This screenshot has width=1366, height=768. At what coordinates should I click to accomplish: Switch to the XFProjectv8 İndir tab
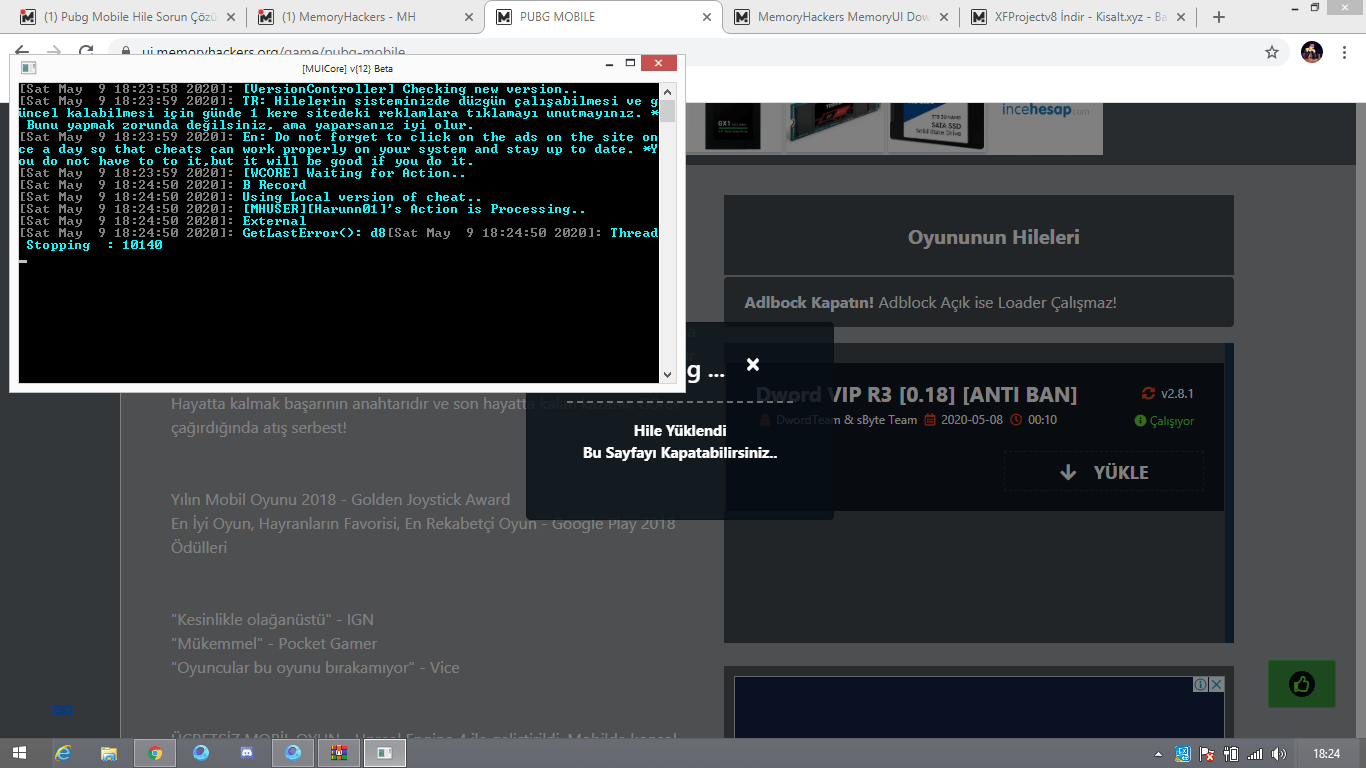pyautogui.click(x=1079, y=17)
